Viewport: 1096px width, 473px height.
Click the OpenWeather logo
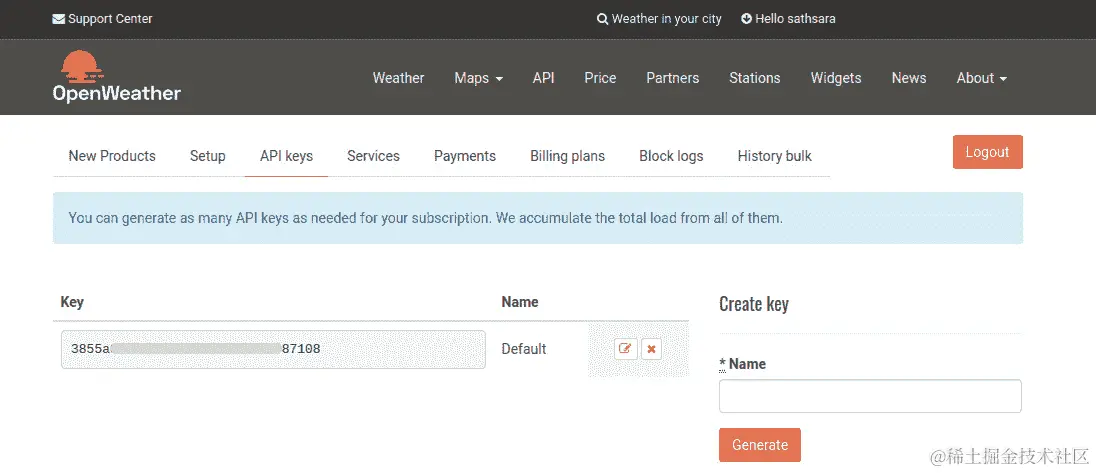click(117, 77)
